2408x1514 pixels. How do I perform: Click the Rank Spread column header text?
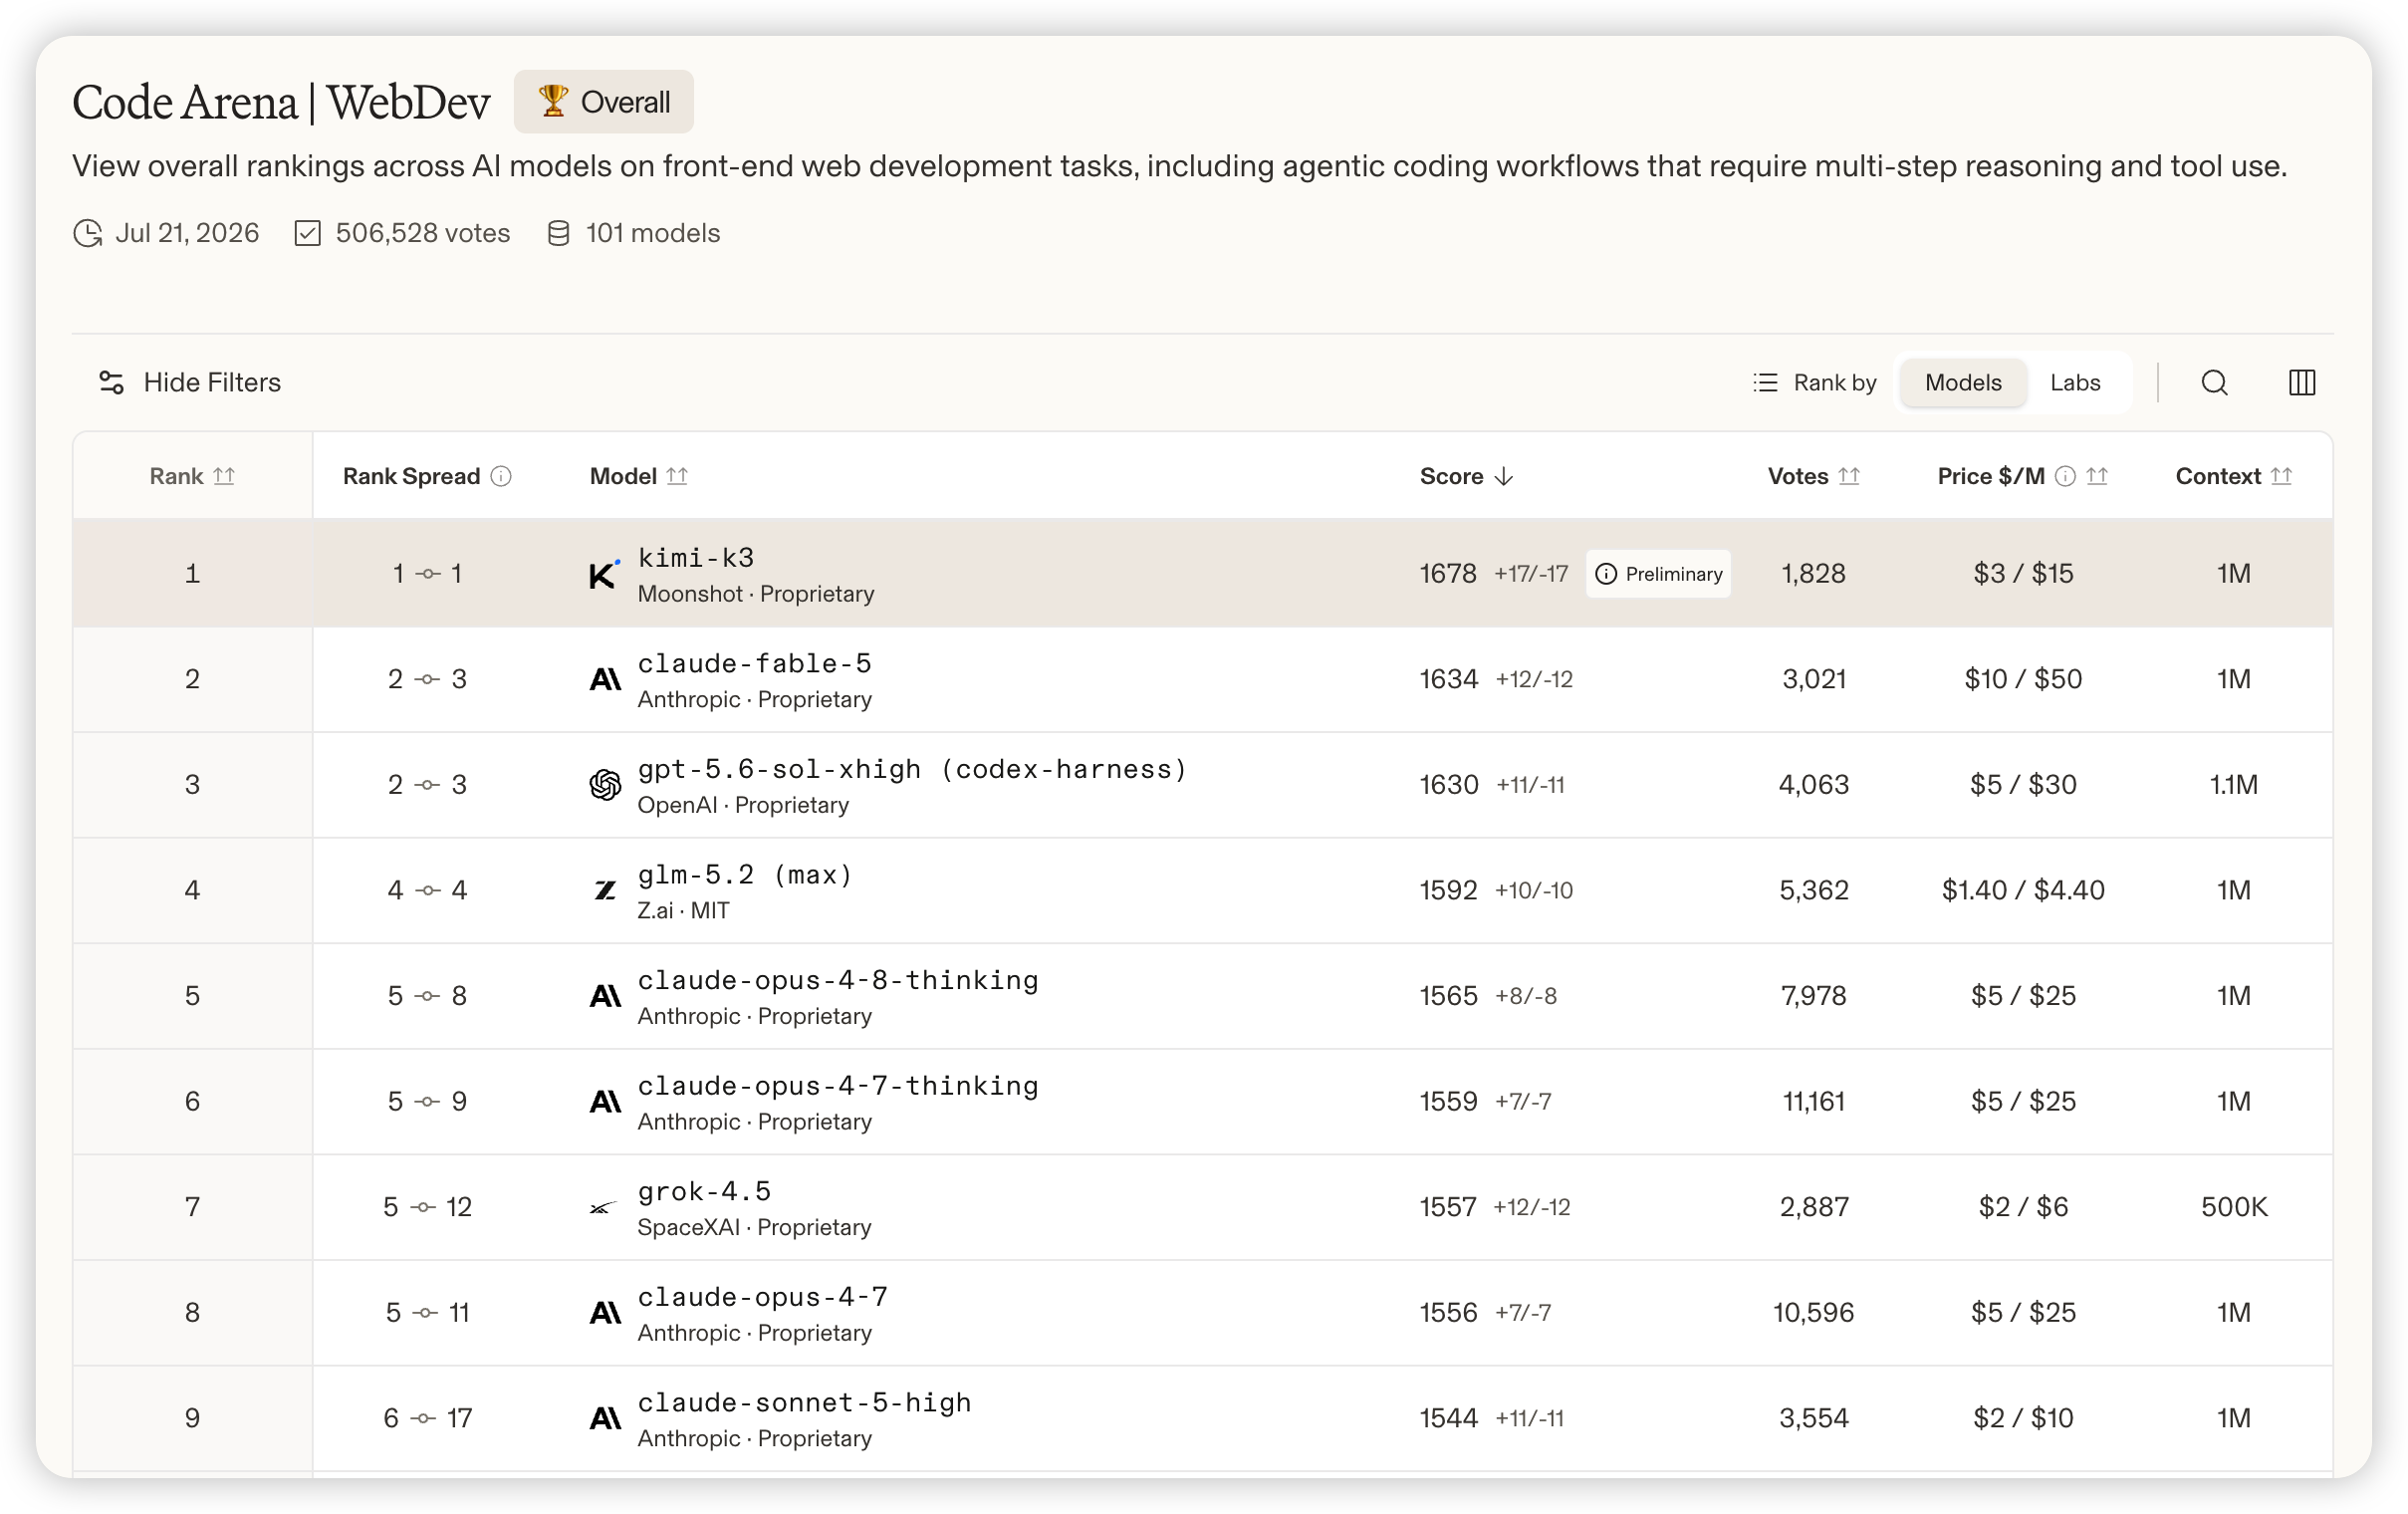click(x=411, y=477)
